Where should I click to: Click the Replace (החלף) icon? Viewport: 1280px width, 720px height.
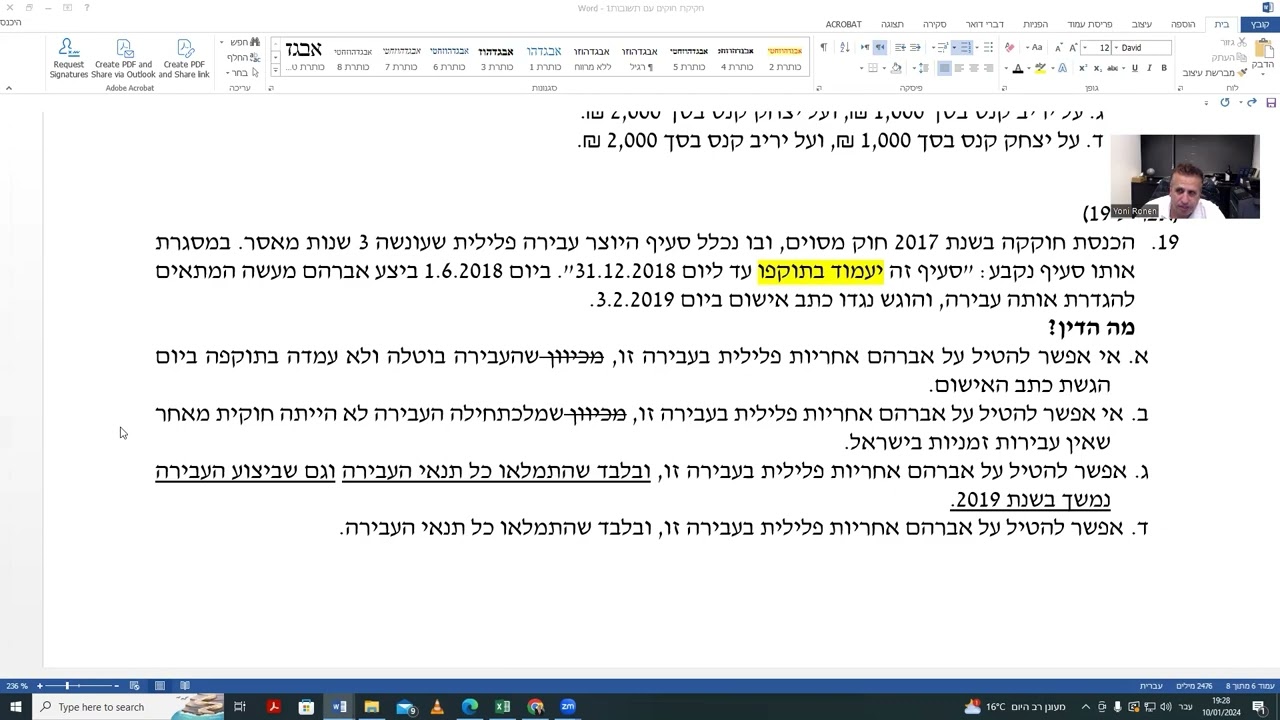pos(254,58)
